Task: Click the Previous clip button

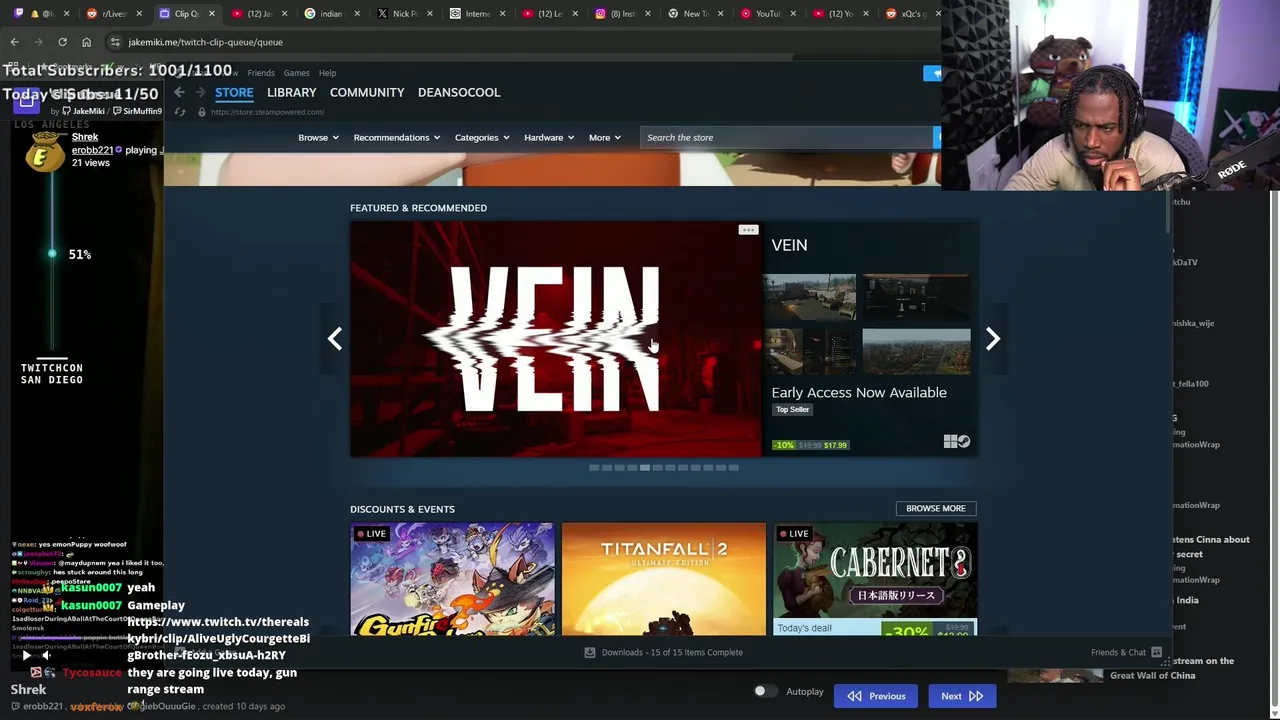Action: (x=876, y=696)
